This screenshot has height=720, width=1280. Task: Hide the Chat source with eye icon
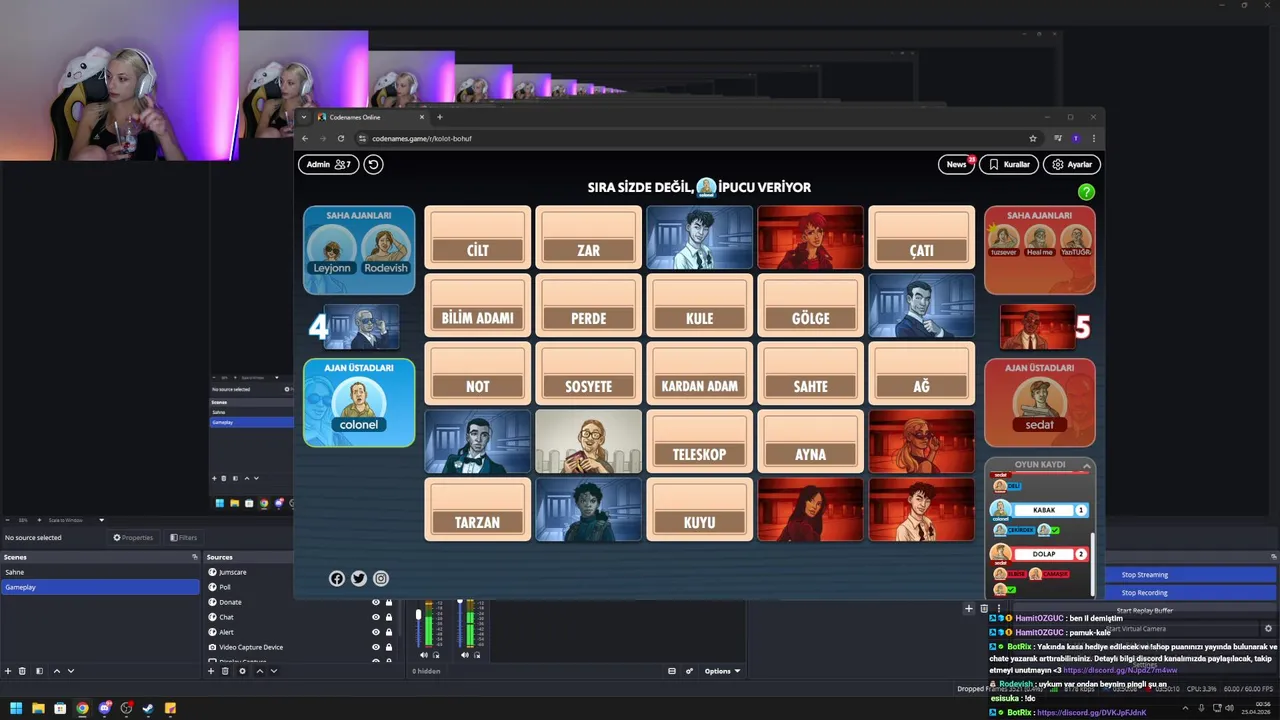click(x=376, y=617)
